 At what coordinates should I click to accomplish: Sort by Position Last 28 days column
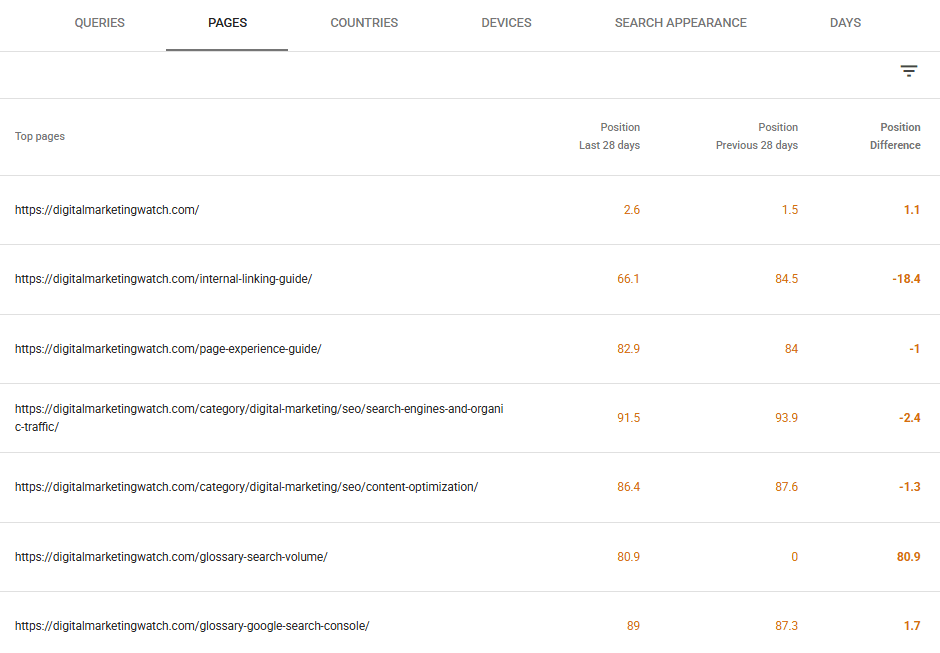pyautogui.click(x=609, y=136)
